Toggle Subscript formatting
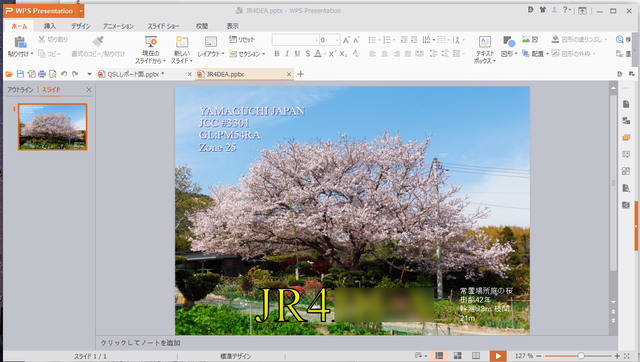 coord(343,53)
